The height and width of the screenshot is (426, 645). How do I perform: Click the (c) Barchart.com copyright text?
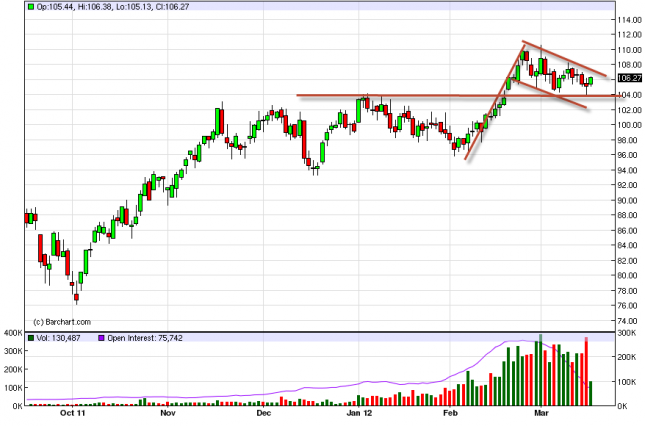click(60, 321)
